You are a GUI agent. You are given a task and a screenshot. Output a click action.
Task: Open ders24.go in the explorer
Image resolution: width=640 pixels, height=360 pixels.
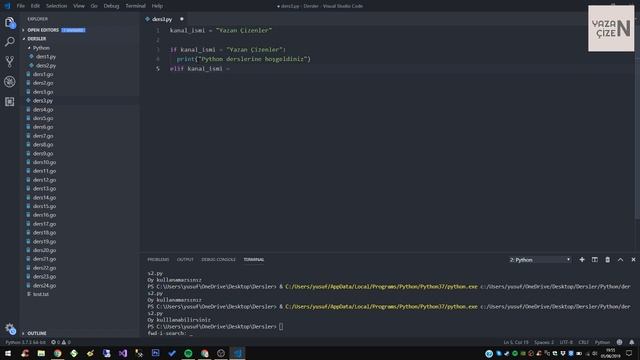click(44, 286)
